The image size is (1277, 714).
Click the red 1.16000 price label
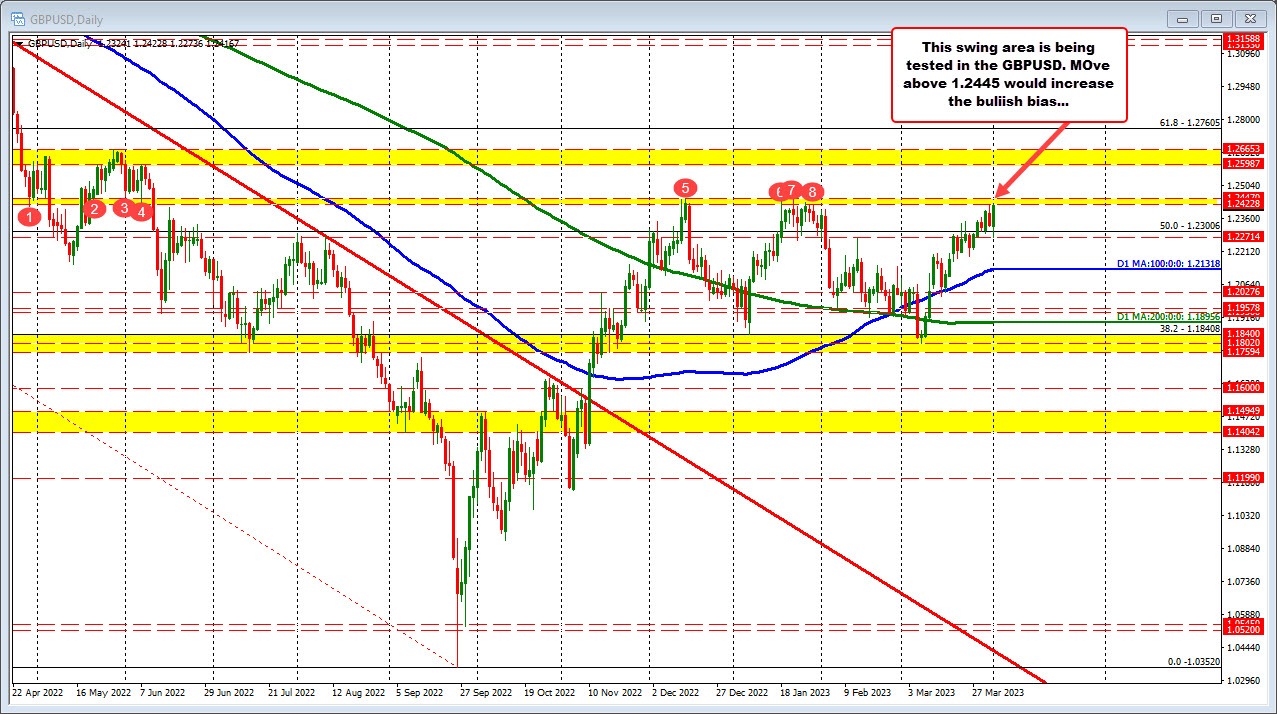[1243, 387]
